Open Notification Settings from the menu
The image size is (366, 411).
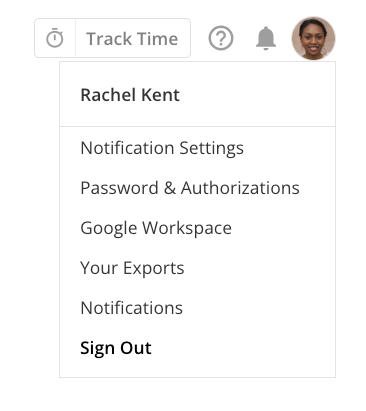[162, 148]
